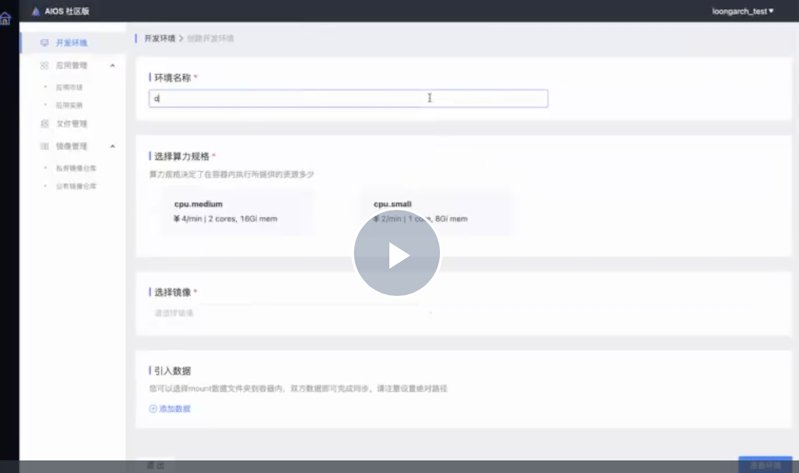Viewport: 799px width, 473px height.
Task: Click the 应用管理 grid icon in sidebar
Action: coord(44,65)
